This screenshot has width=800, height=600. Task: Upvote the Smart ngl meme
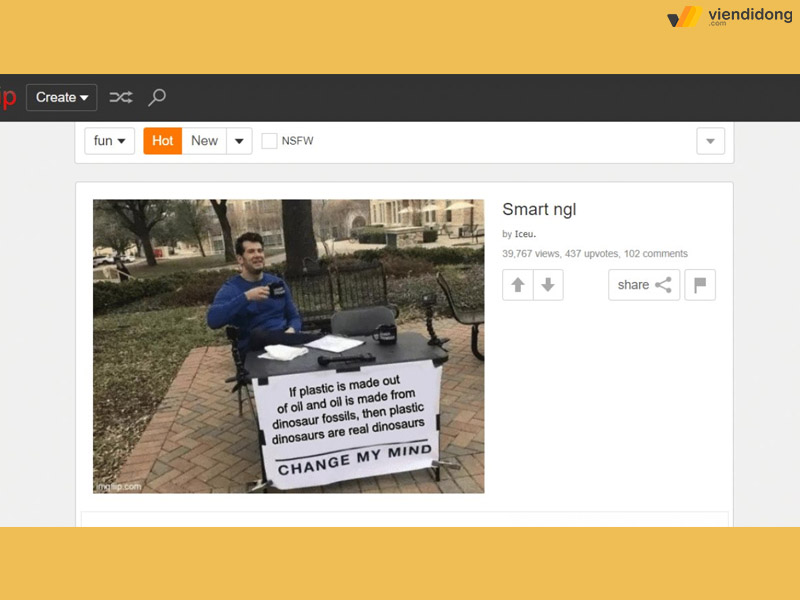click(518, 285)
